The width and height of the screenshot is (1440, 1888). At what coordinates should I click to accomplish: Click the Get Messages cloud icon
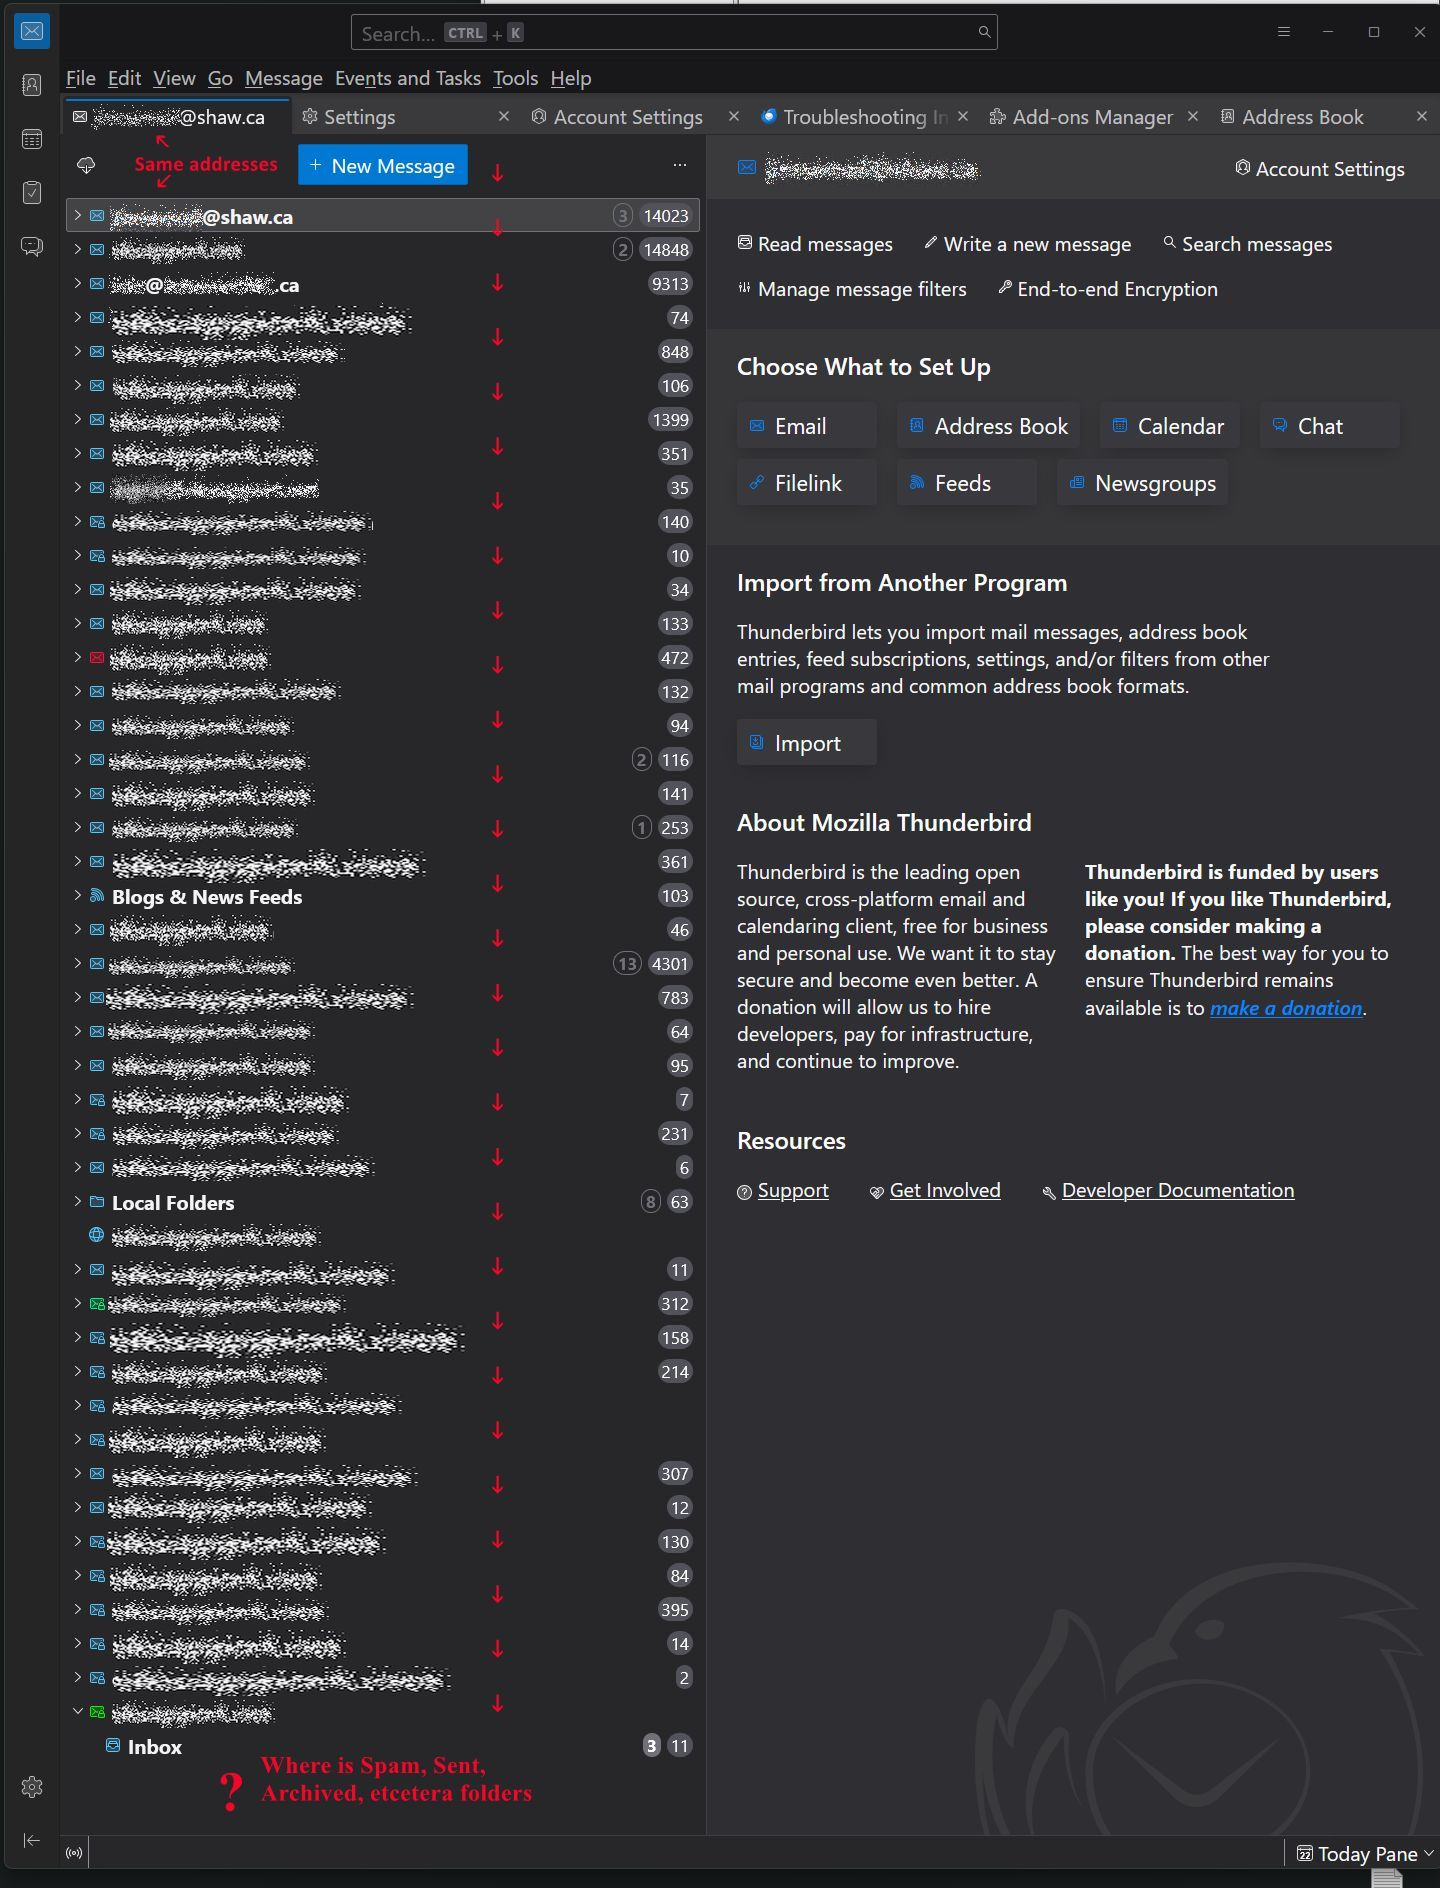tap(86, 166)
